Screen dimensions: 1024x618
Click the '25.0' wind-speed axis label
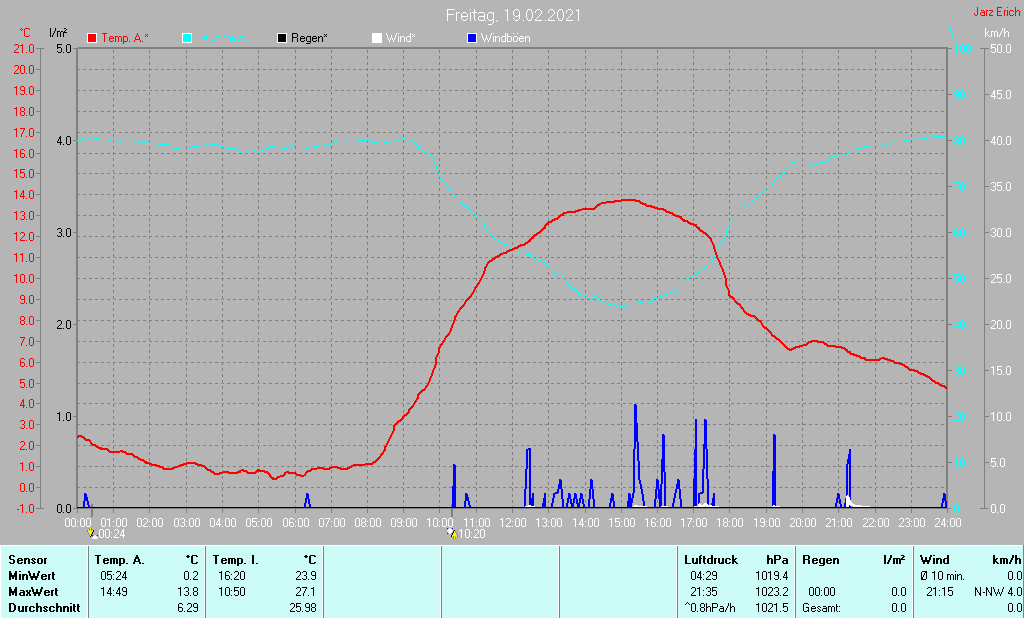[1000, 279]
